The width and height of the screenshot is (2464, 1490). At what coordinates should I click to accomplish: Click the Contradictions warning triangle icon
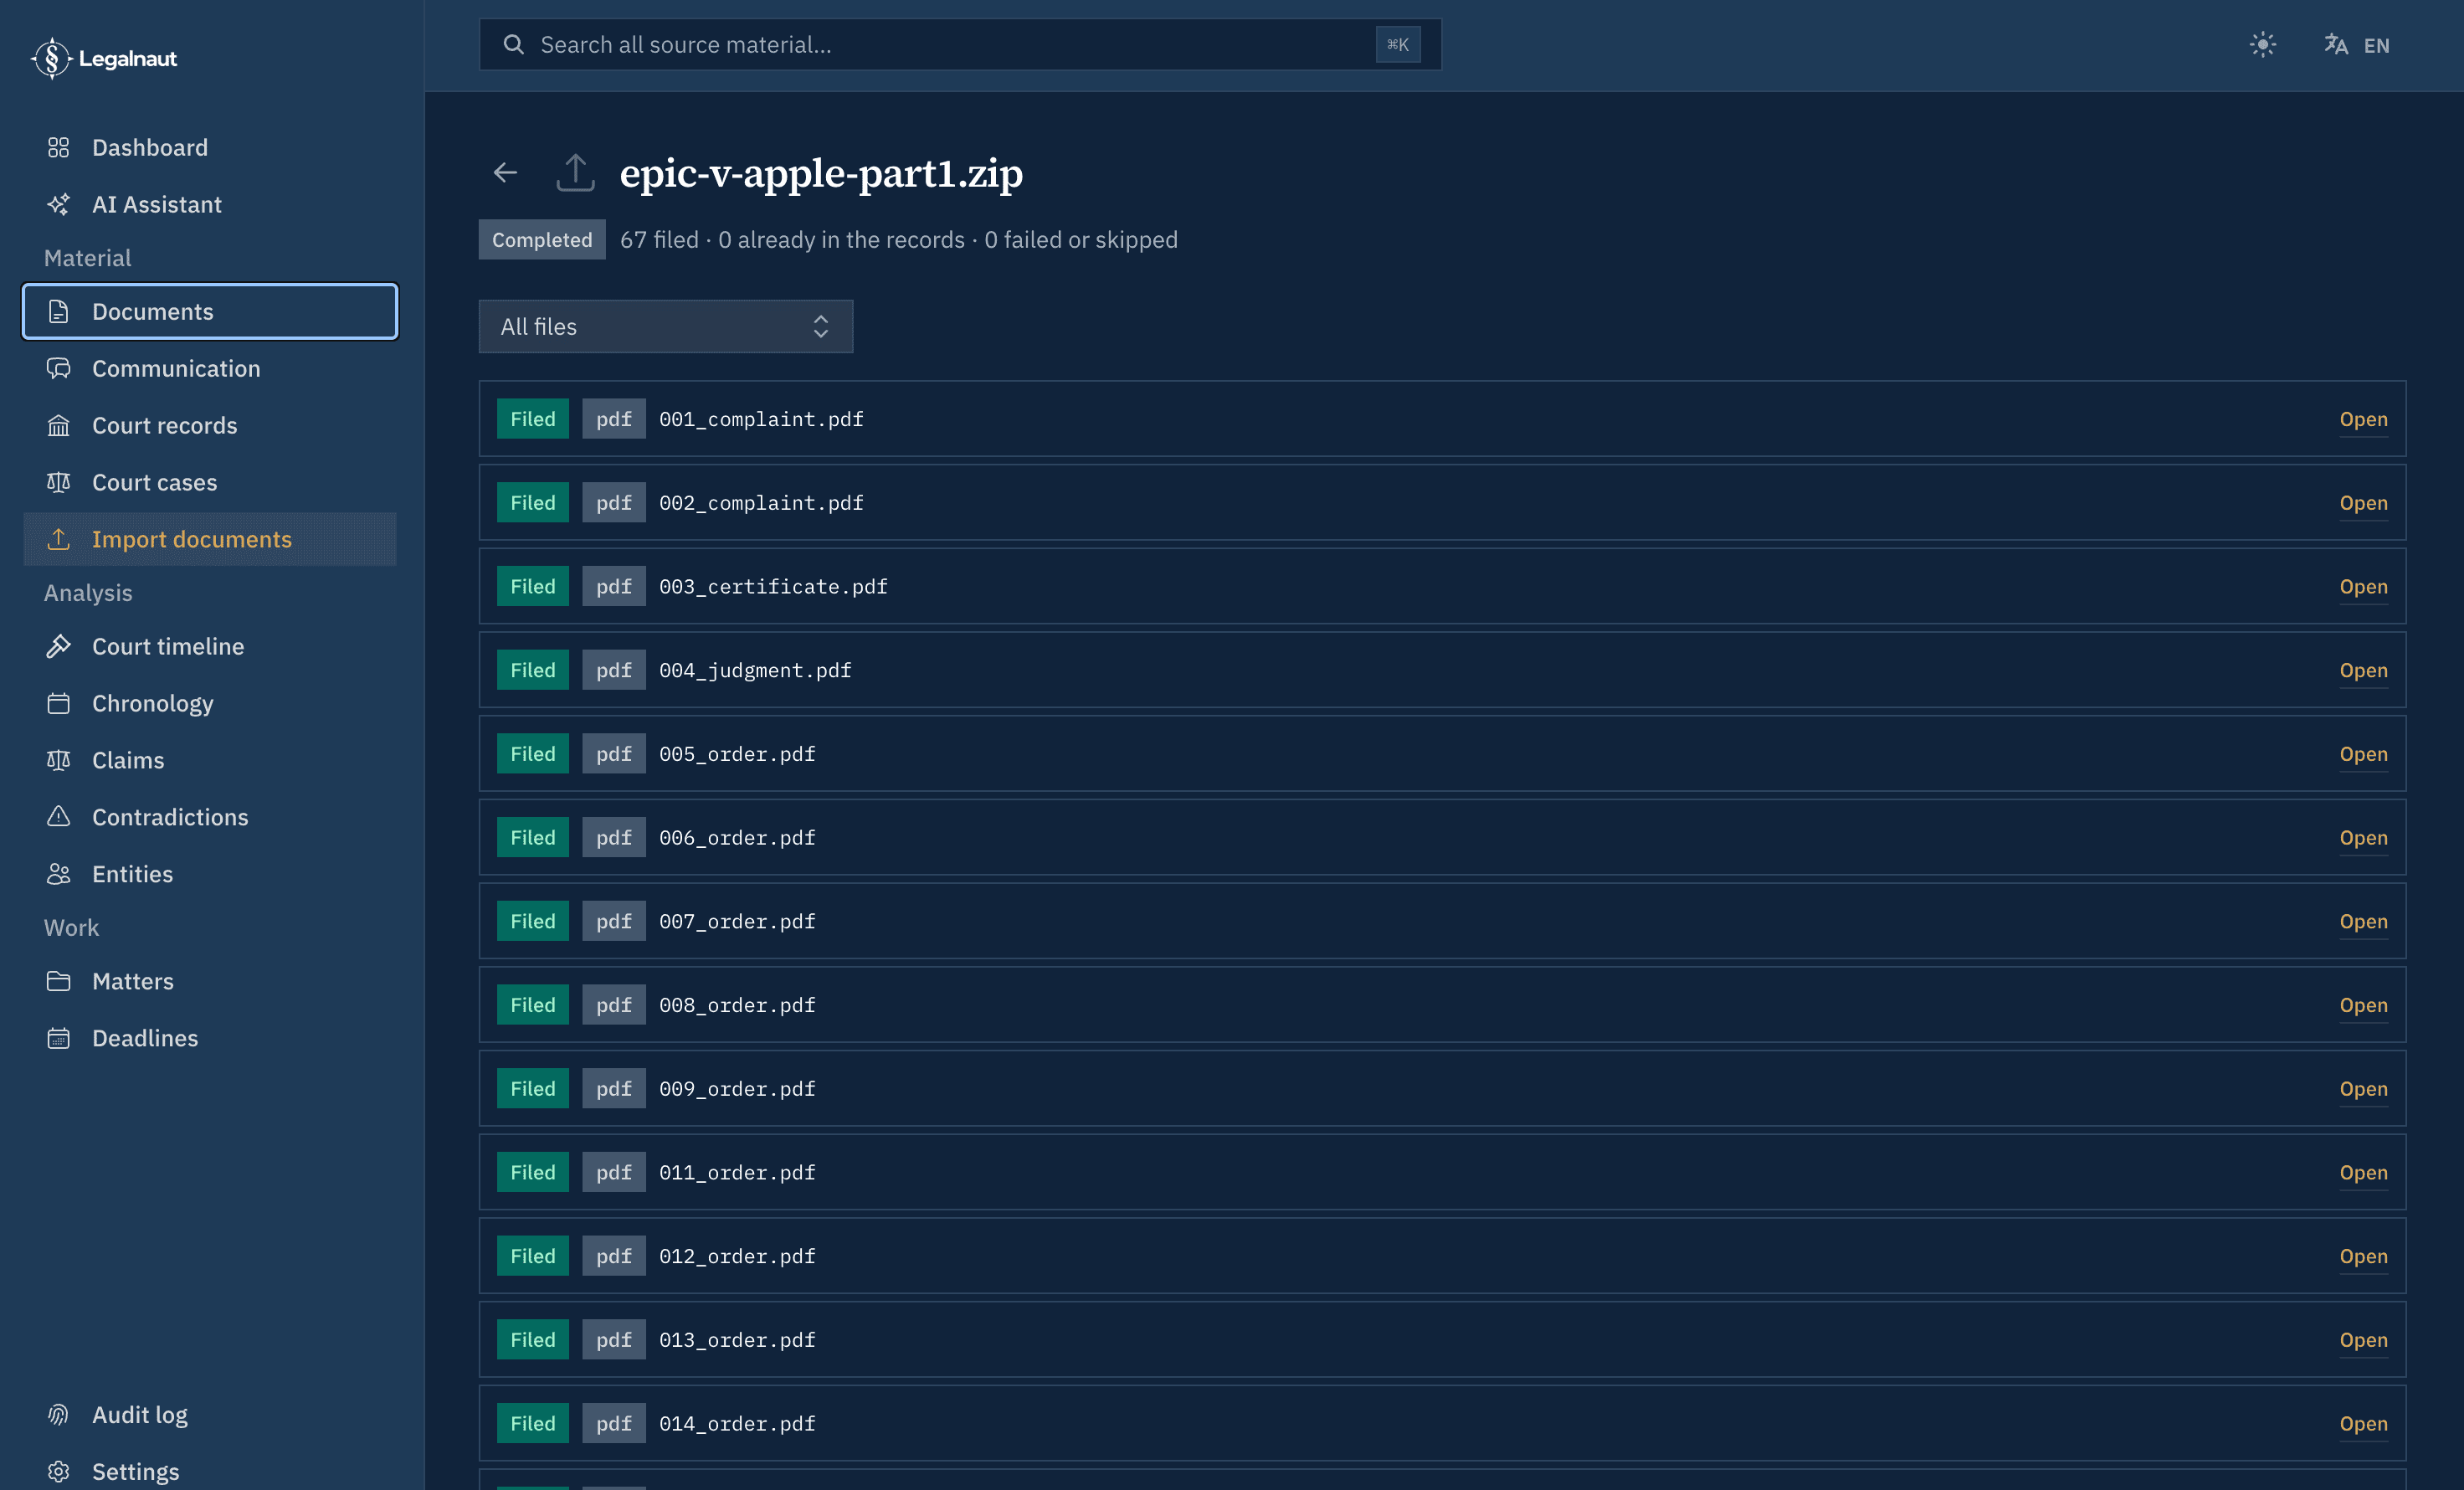click(x=58, y=817)
